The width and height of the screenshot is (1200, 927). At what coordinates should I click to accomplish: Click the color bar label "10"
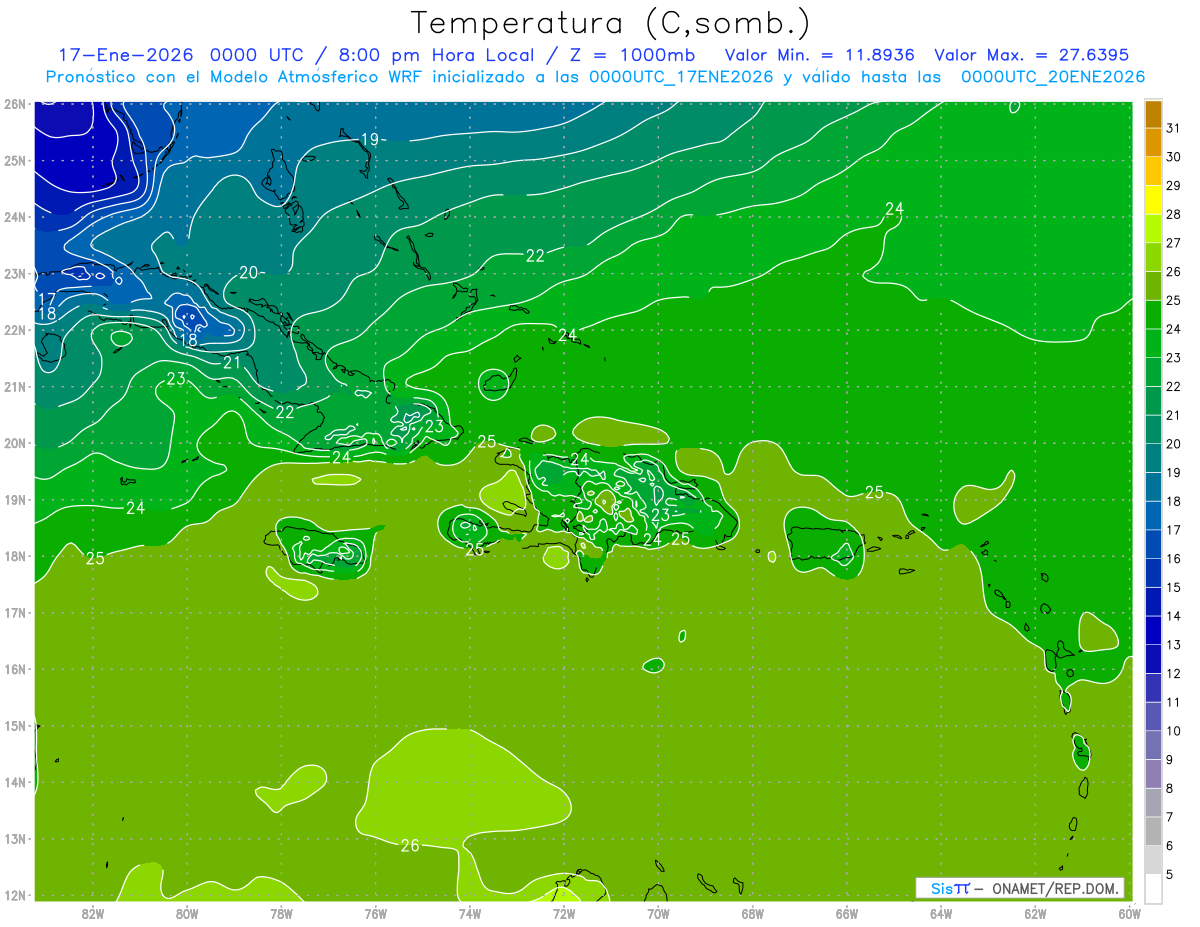click(x=1174, y=731)
